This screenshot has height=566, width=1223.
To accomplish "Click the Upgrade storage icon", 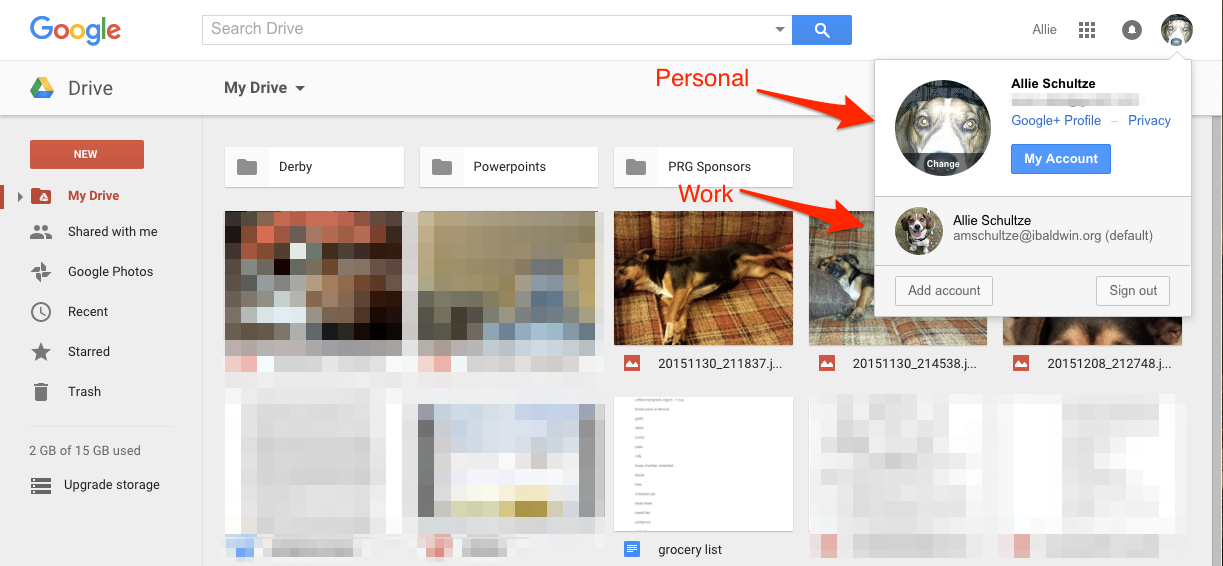I will pos(41,485).
